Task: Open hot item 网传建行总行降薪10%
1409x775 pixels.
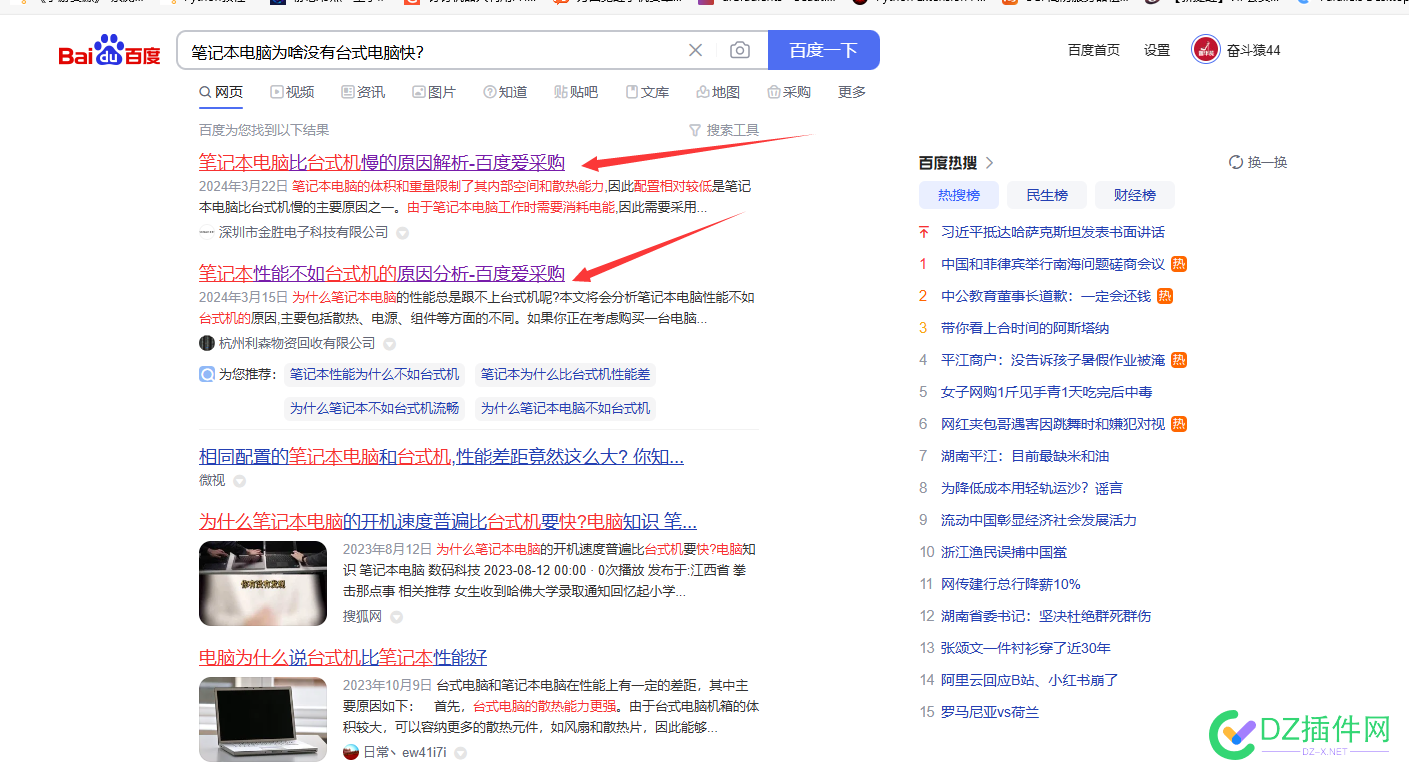Action: point(1011,584)
